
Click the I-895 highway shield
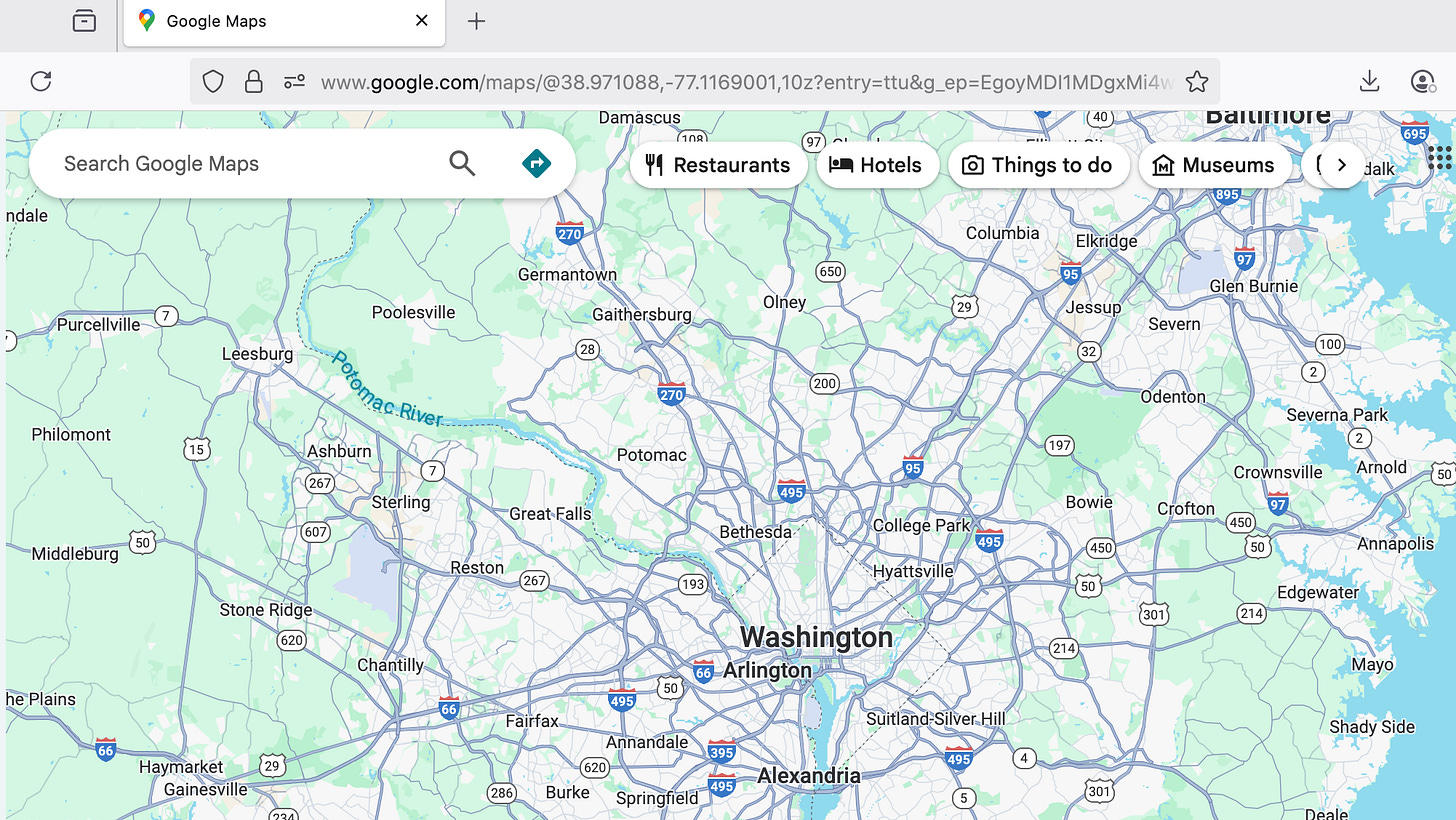click(1227, 194)
